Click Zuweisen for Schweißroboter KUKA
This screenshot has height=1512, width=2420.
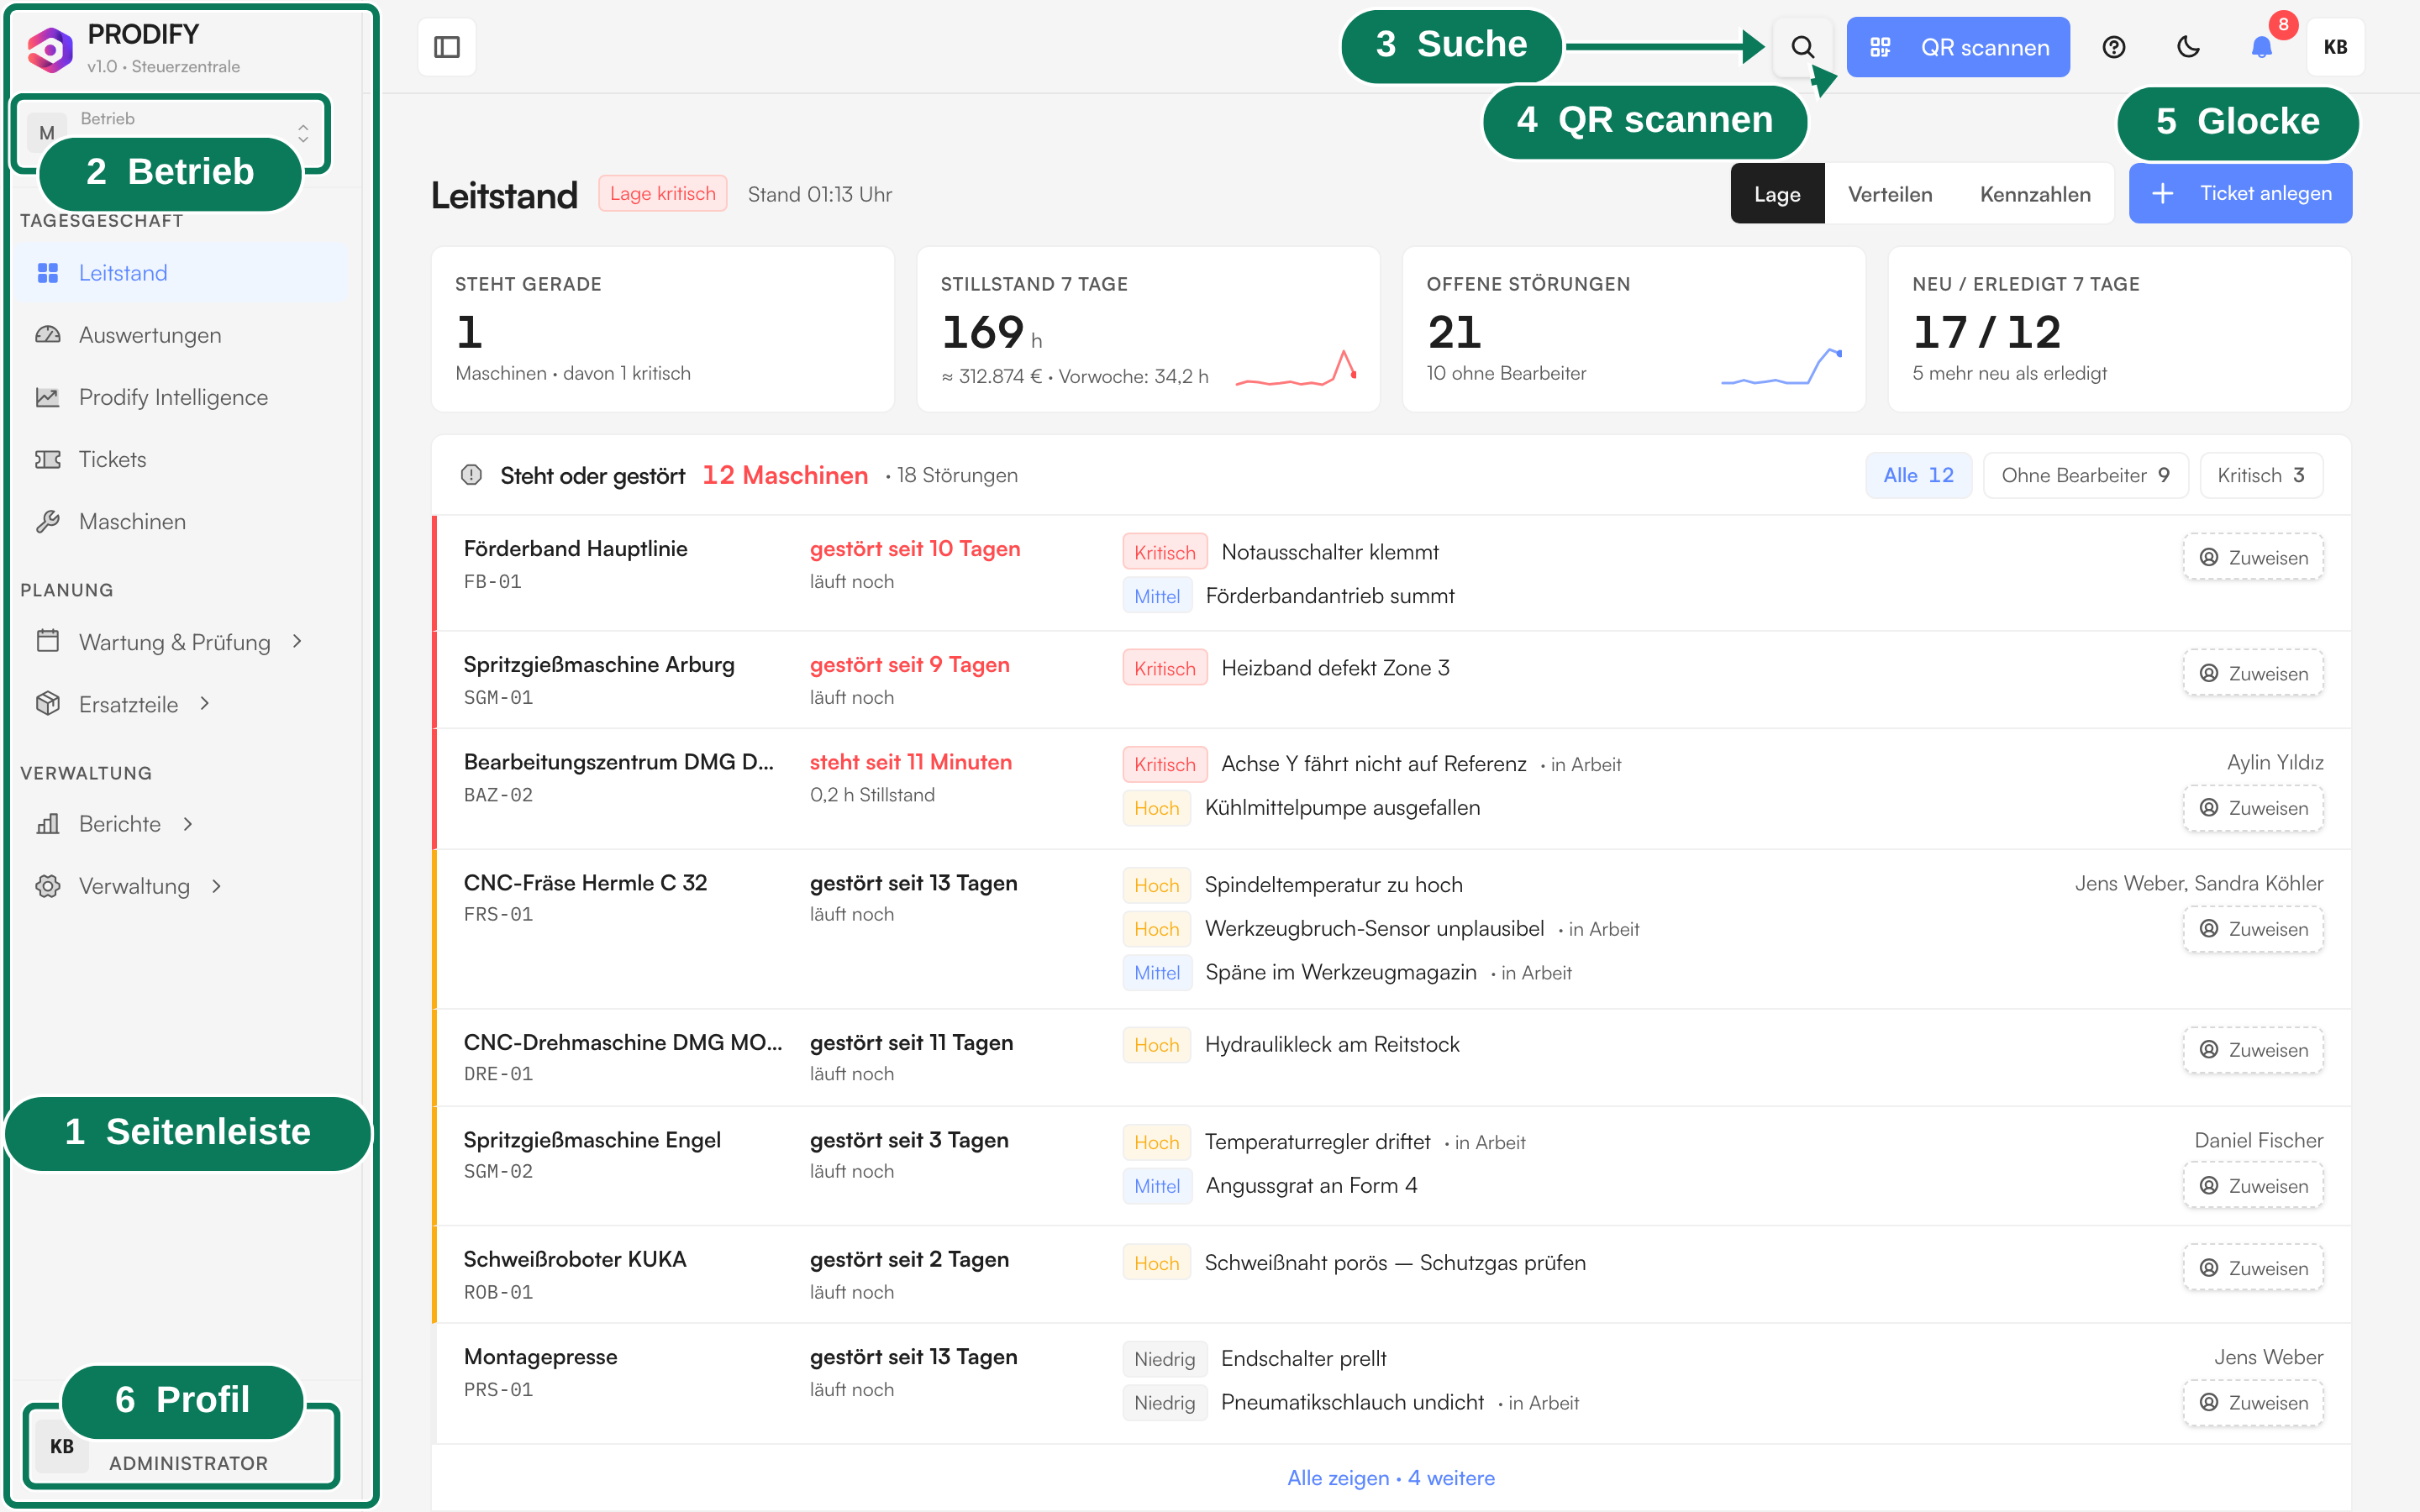point(2252,1268)
